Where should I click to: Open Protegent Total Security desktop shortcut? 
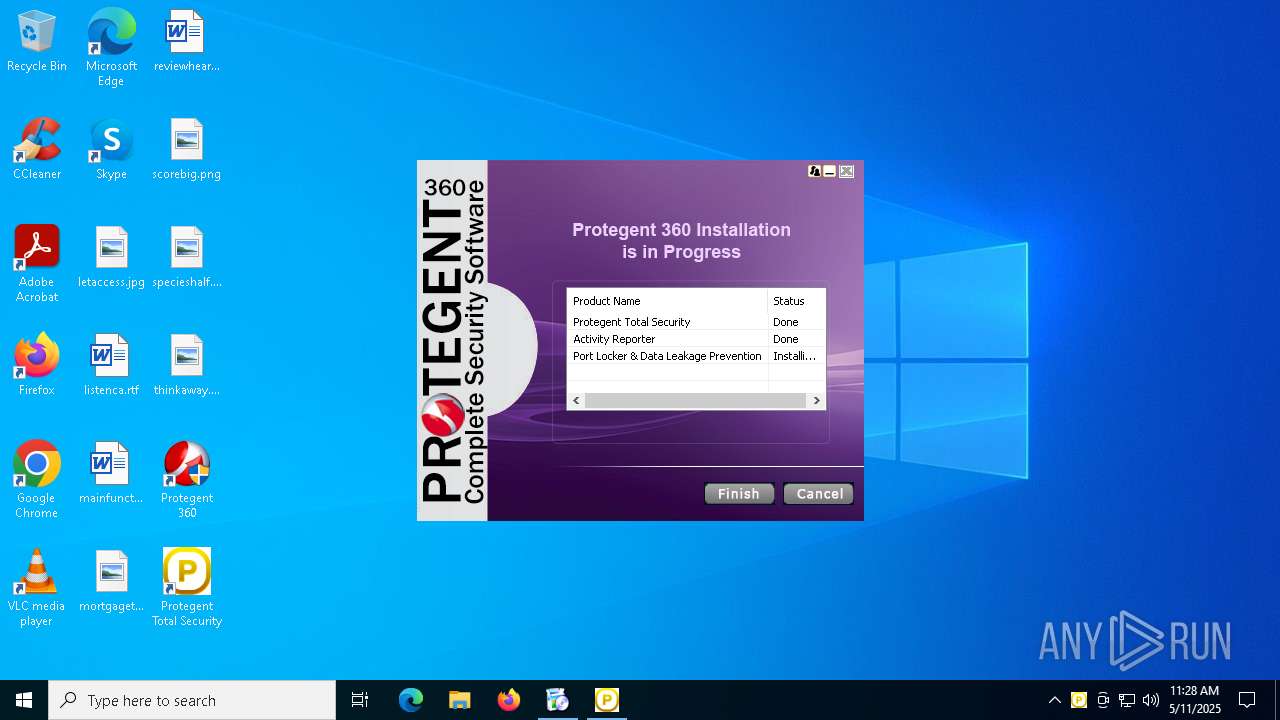(186, 588)
